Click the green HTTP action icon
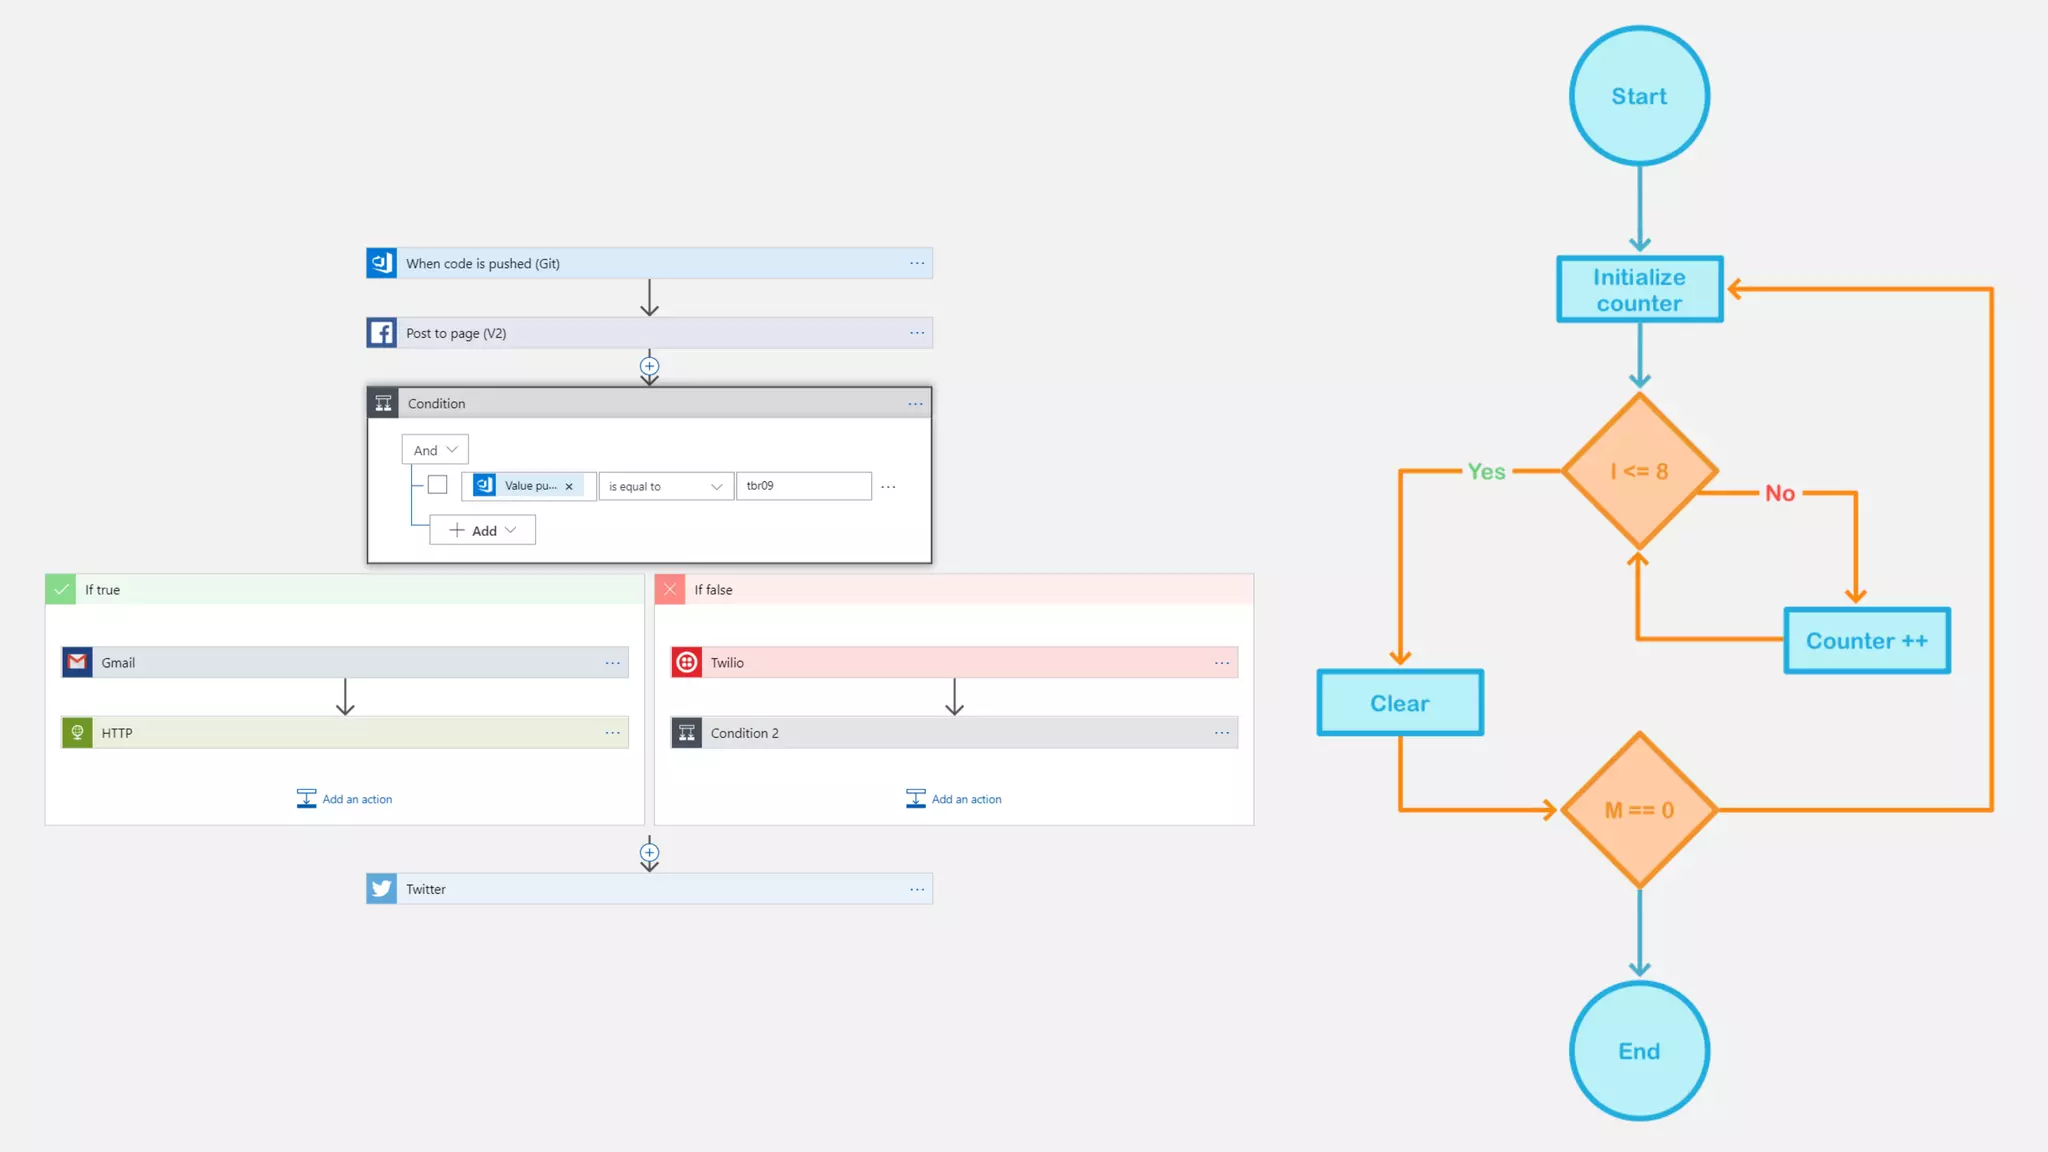2048x1152 pixels. pyautogui.click(x=77, y=733)
